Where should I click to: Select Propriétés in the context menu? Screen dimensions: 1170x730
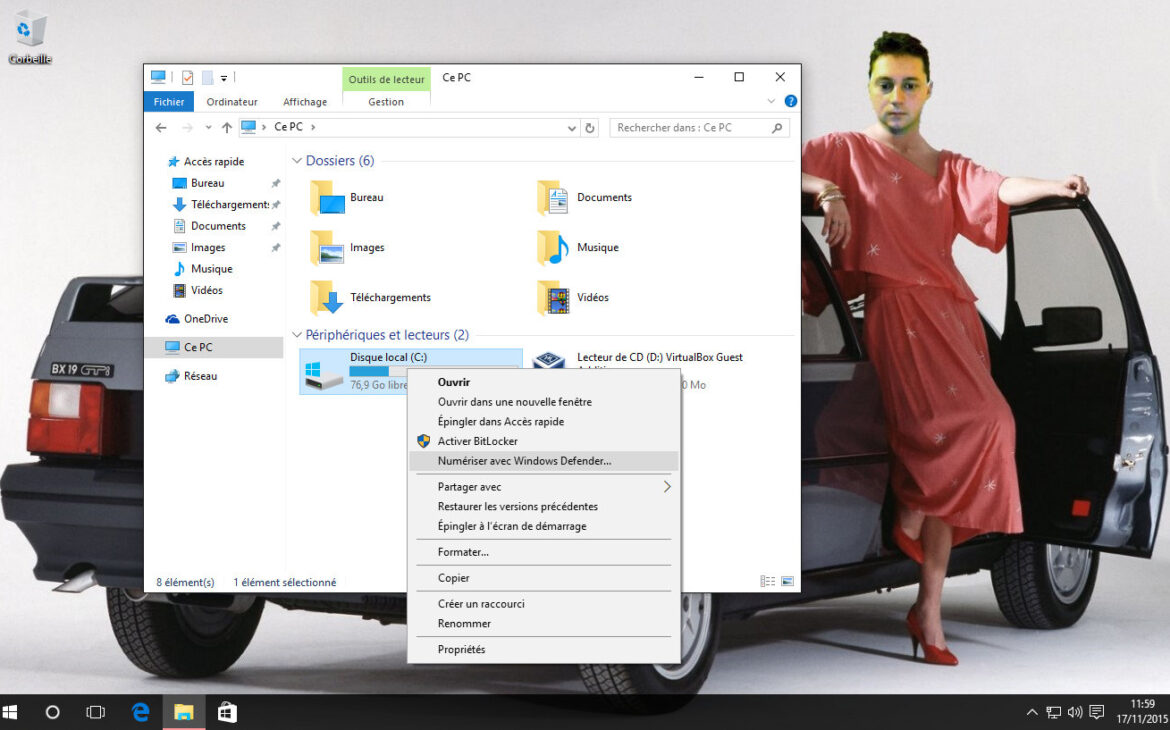click(x=461, y=649)
